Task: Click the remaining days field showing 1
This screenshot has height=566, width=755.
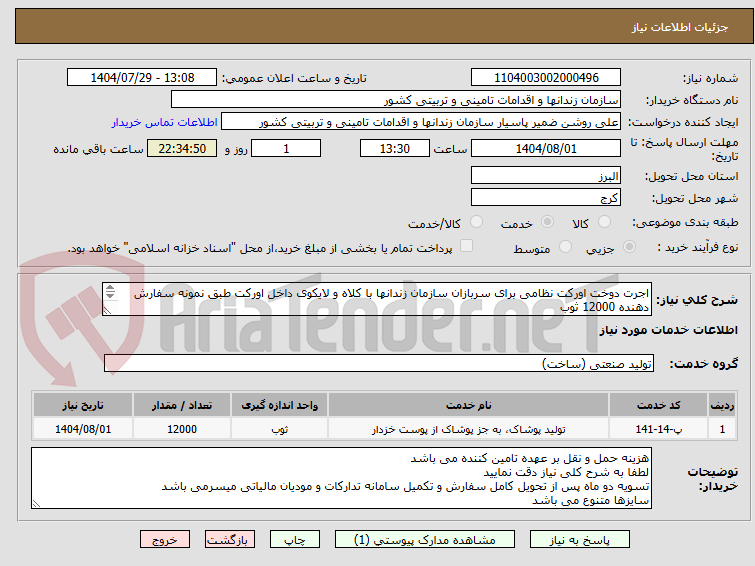Action: pos(286,148)
